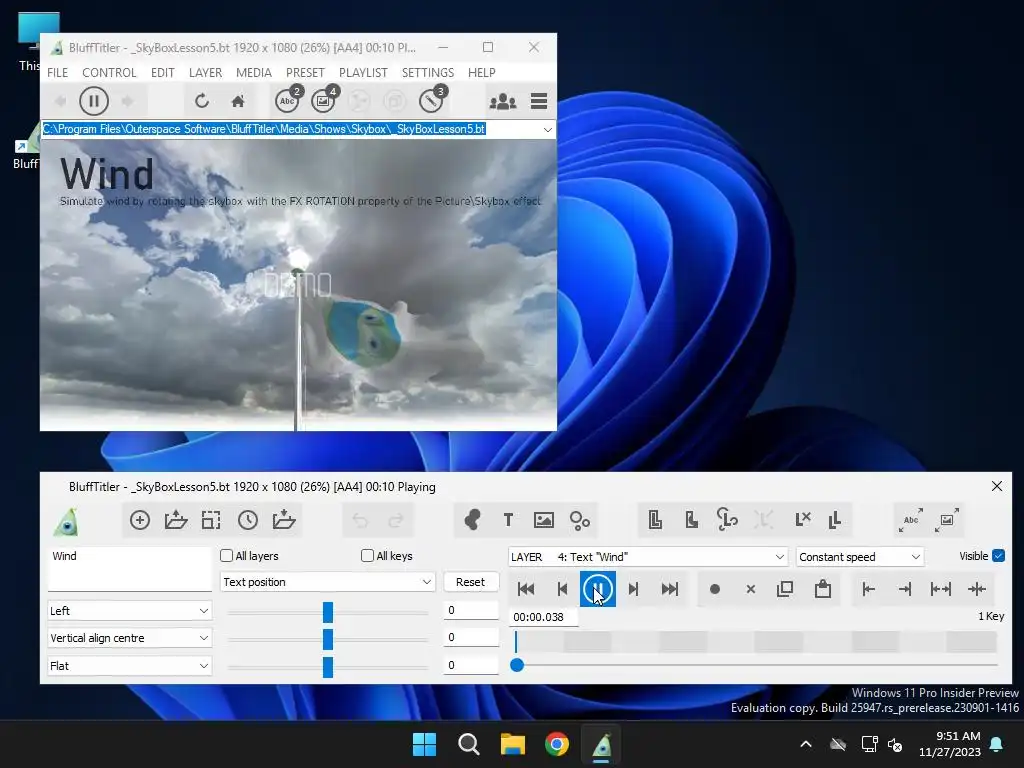Jump to first key with rewind button

click(x=526, y=589)
